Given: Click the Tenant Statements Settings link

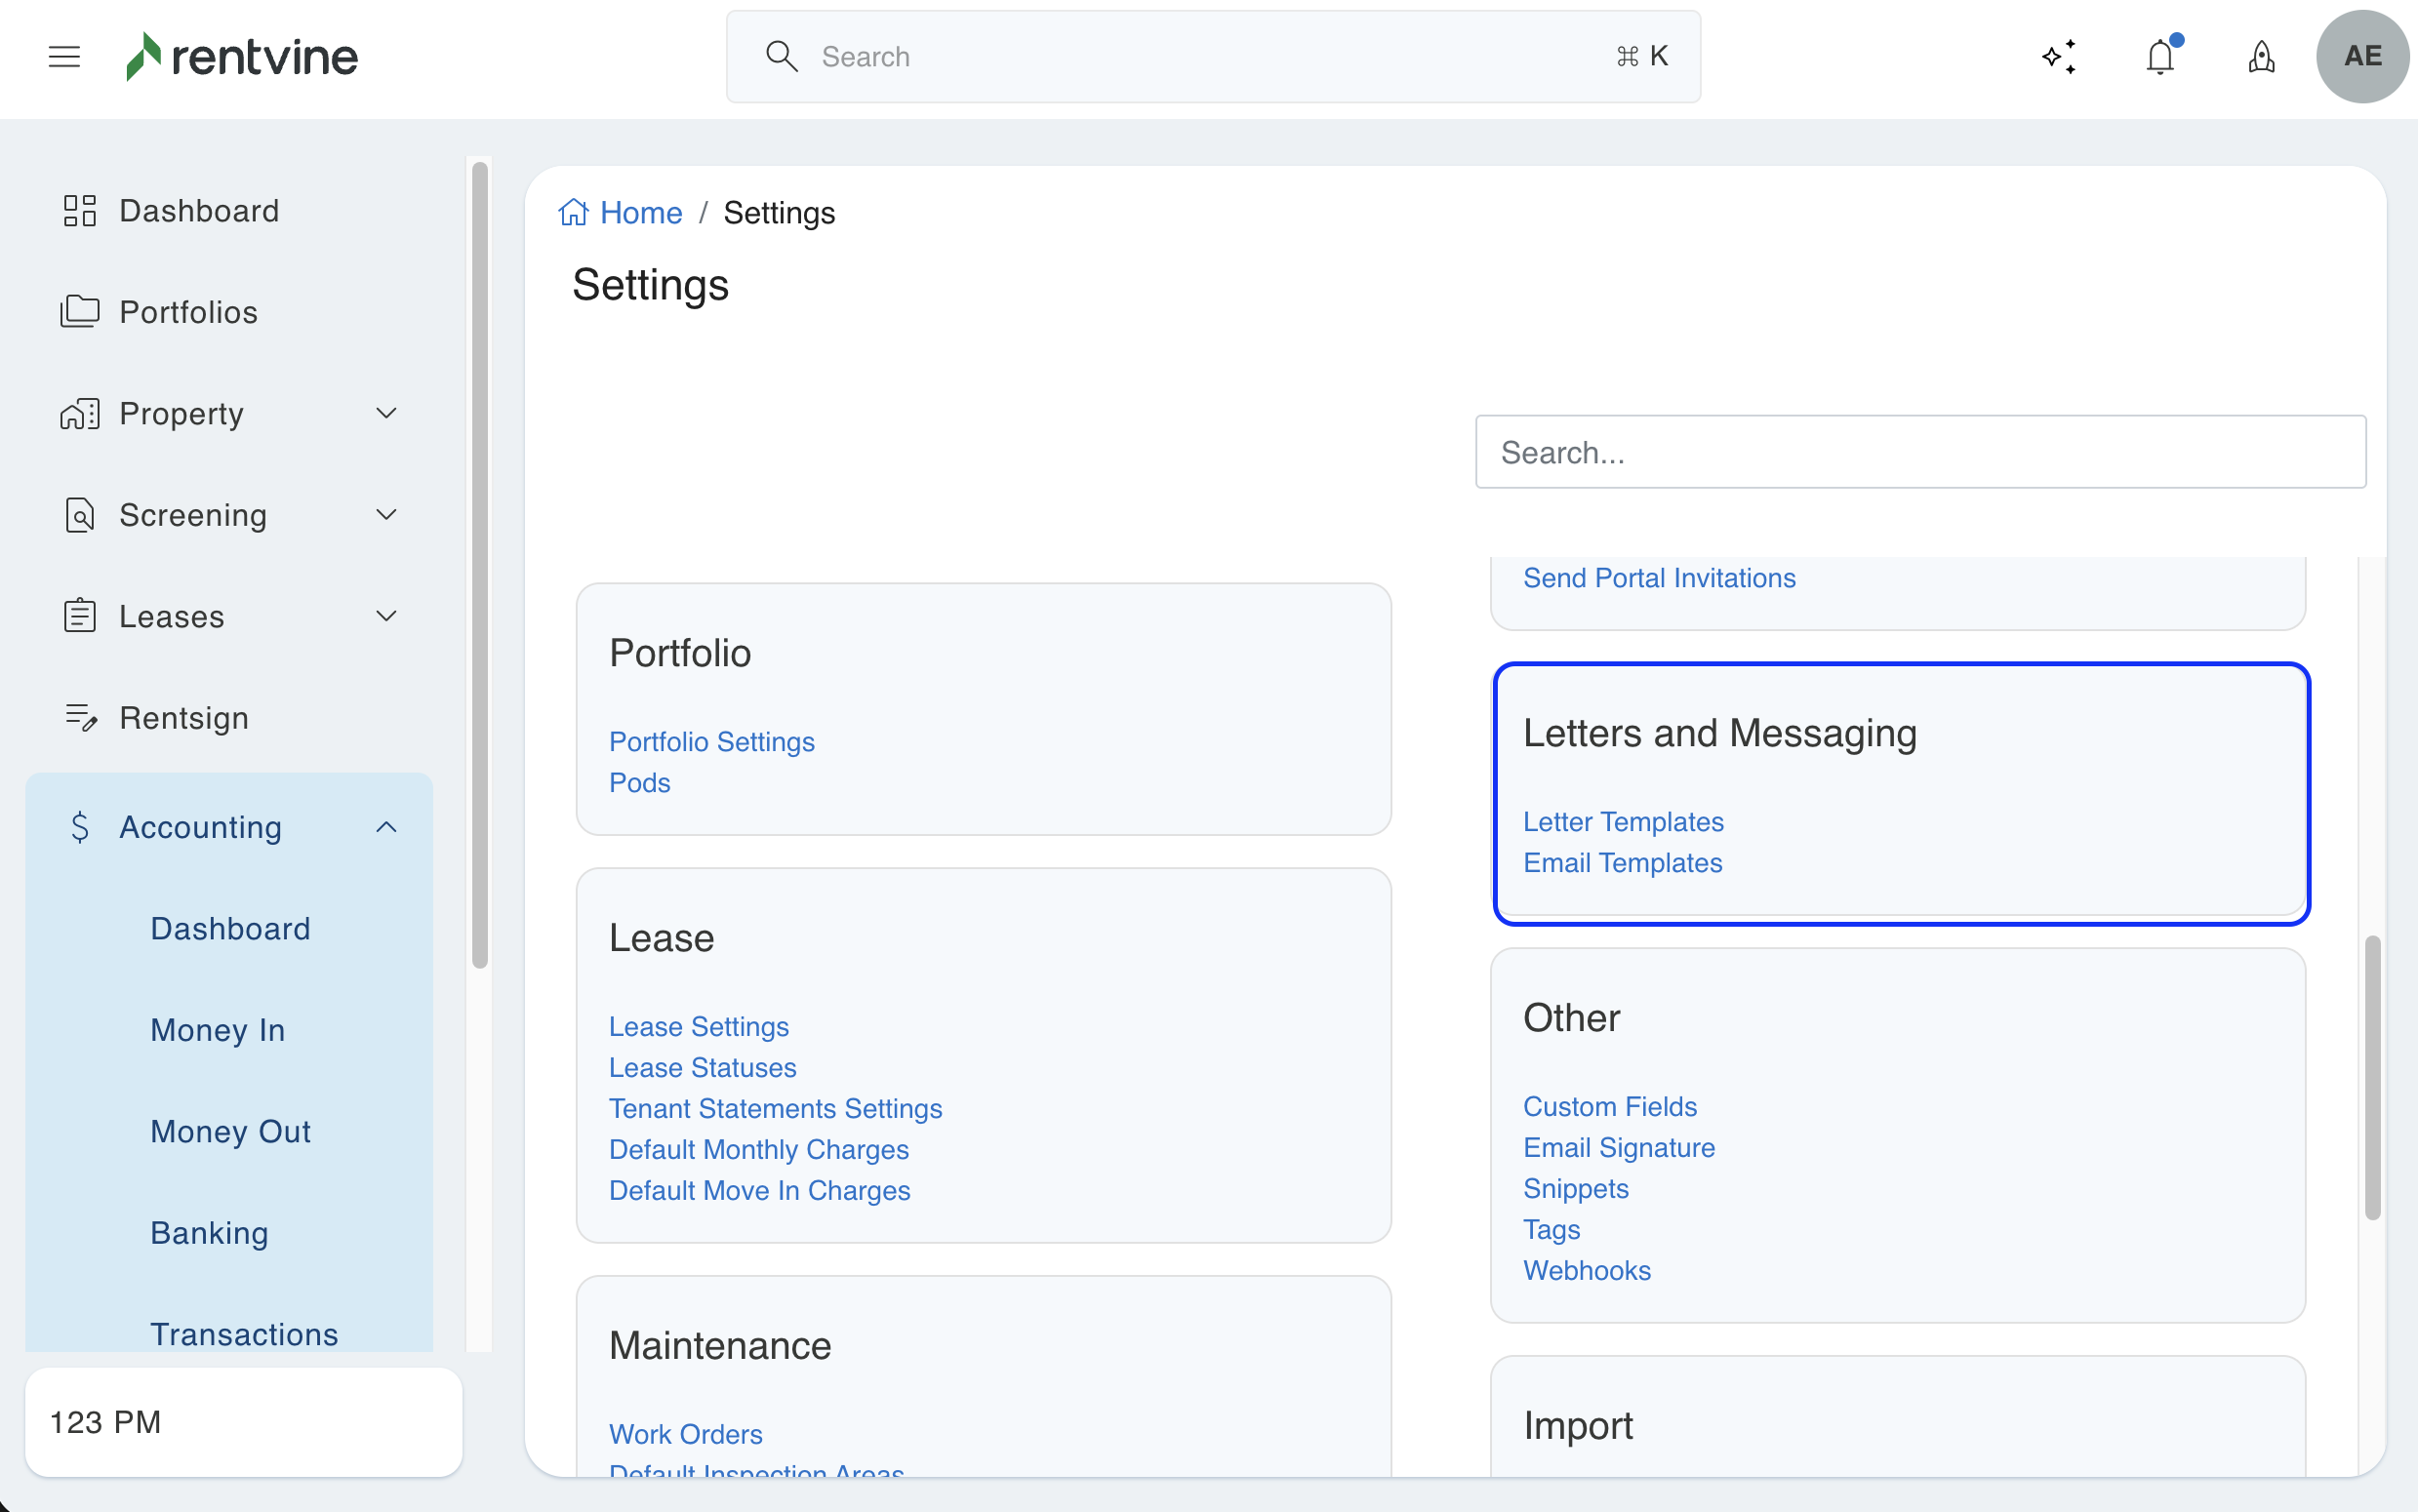Looking at the screenshot, I should click(x=775, y=1108).
